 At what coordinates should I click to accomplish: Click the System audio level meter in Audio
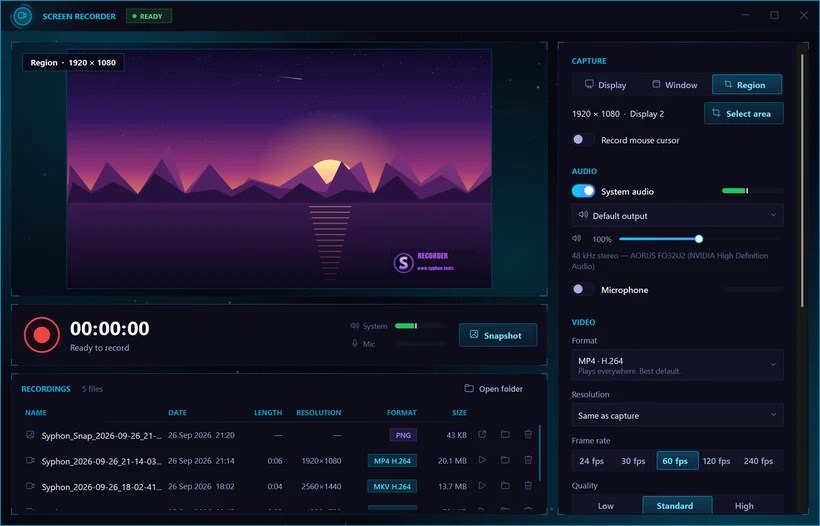click(752, 191)
